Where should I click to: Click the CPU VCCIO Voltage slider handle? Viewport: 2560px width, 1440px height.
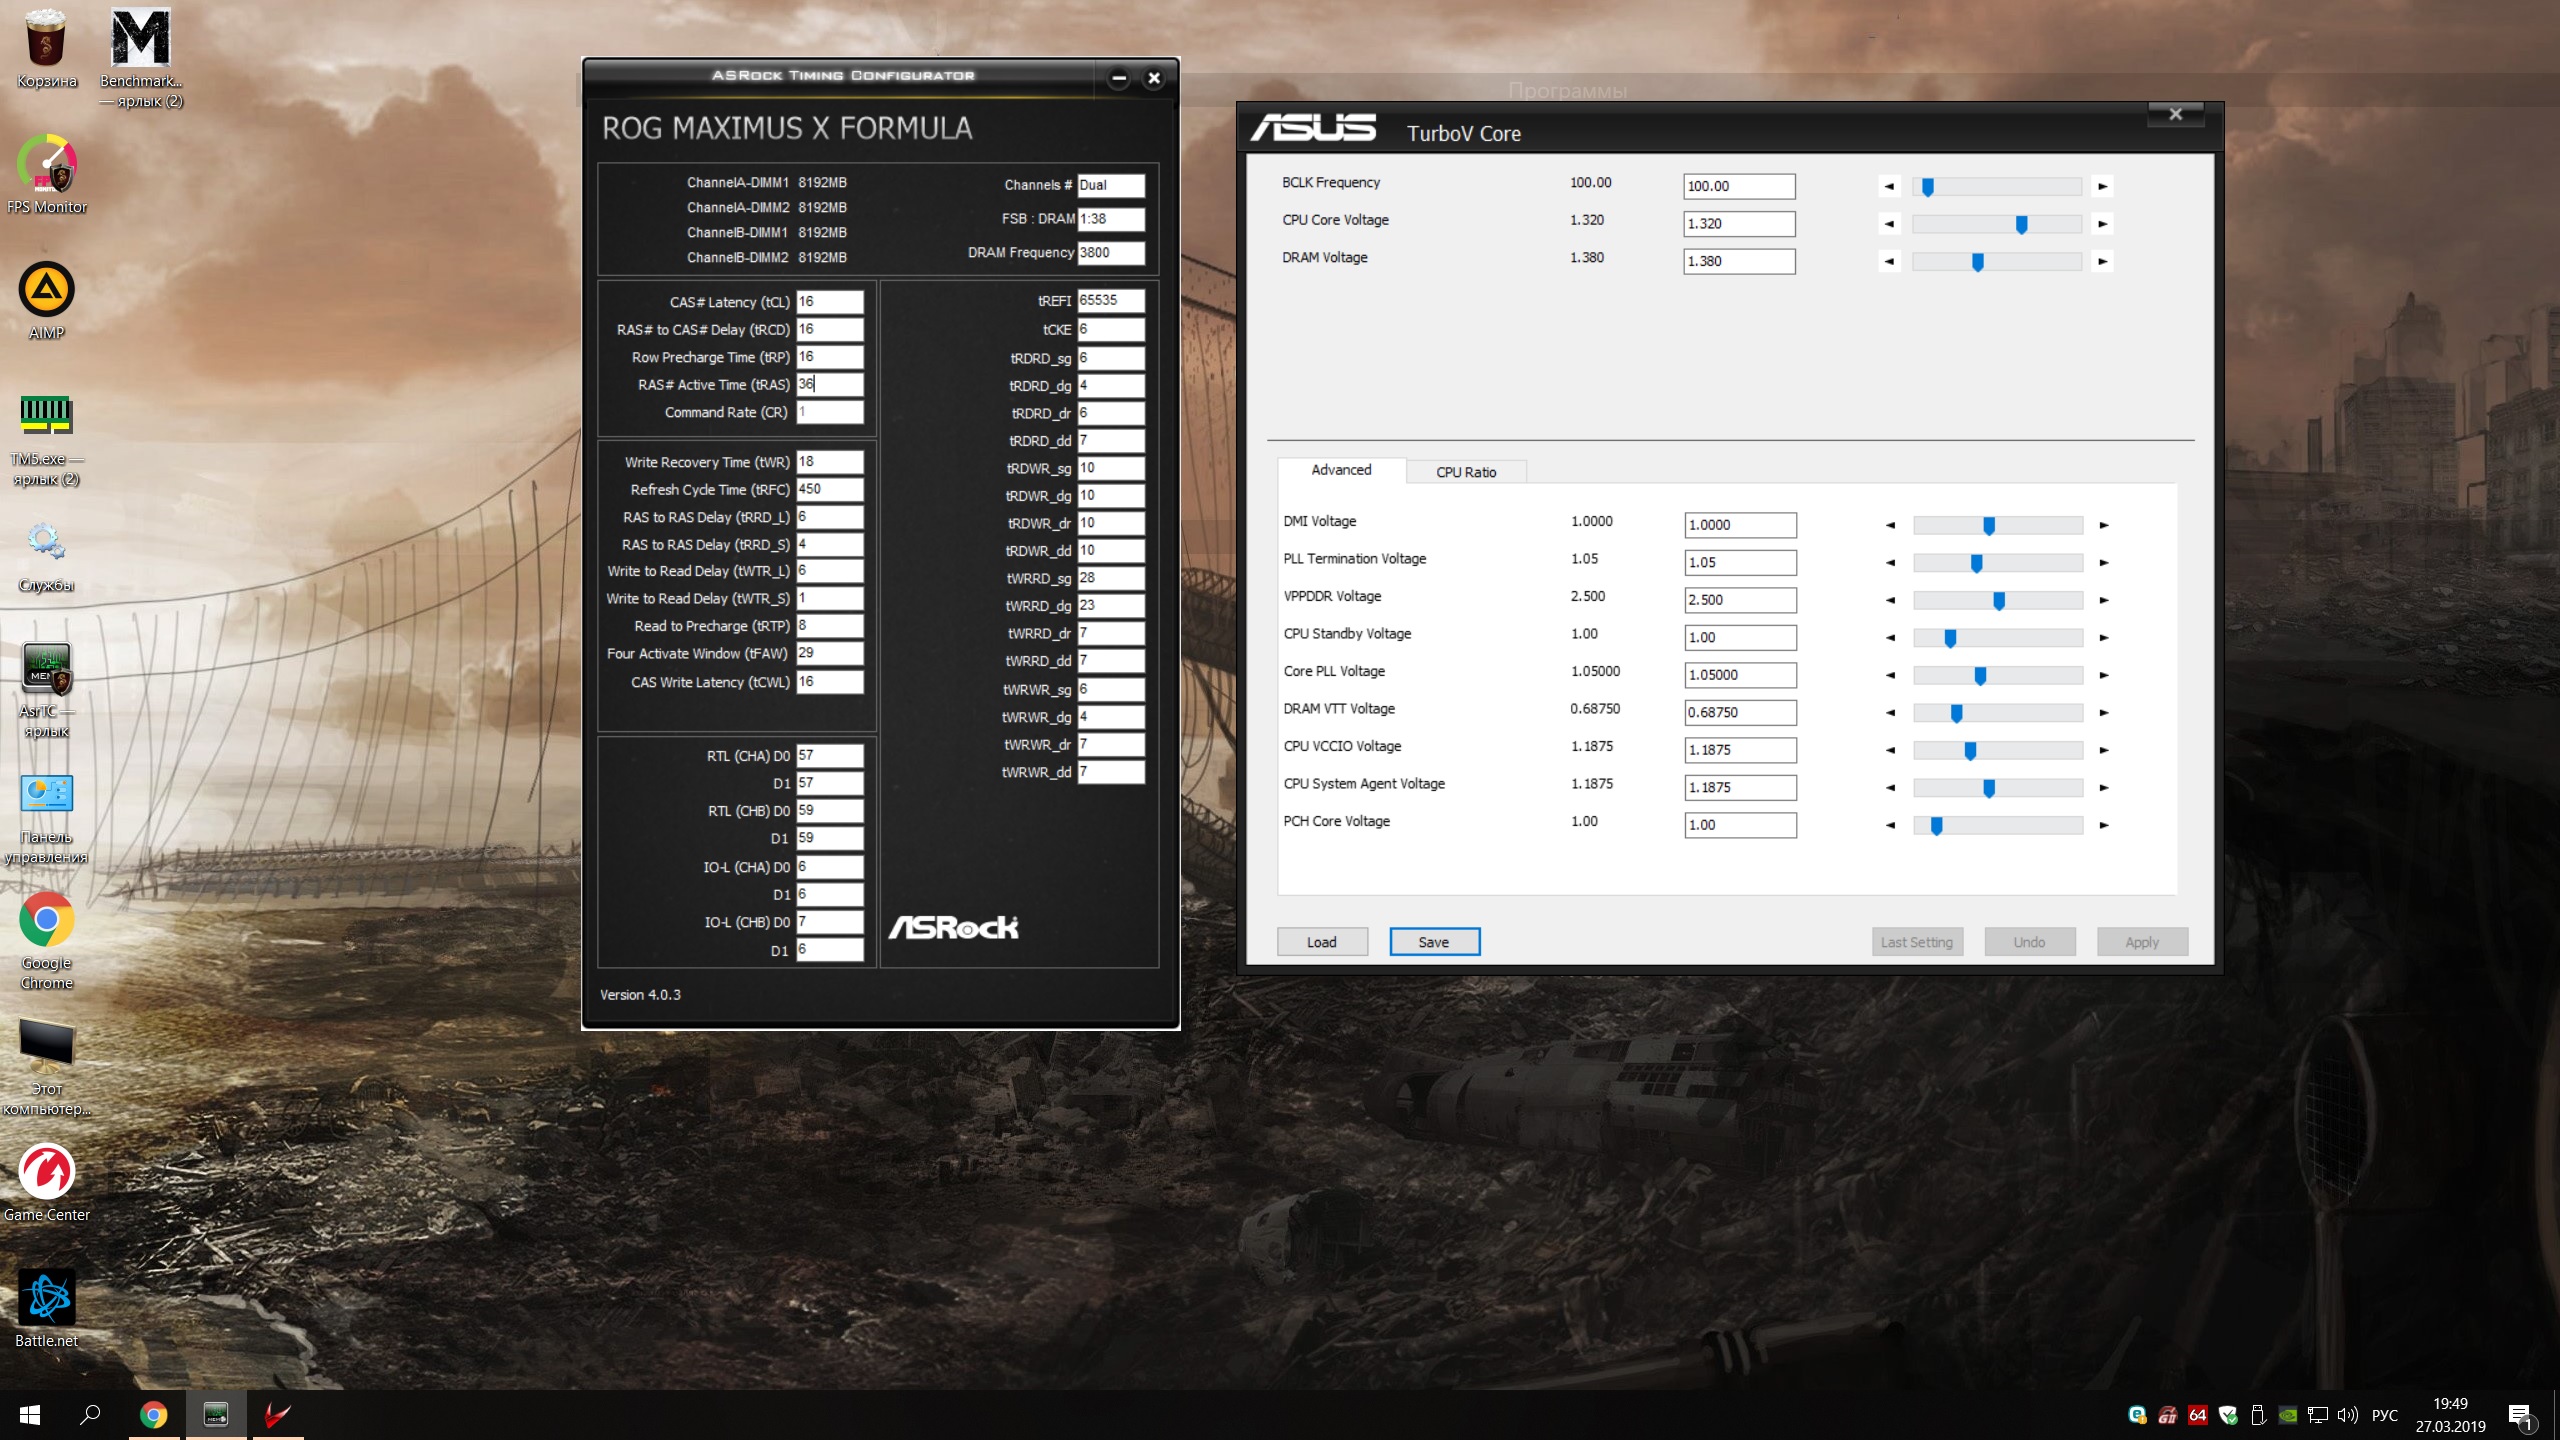pyautogui.click(x=1970, y=751)
